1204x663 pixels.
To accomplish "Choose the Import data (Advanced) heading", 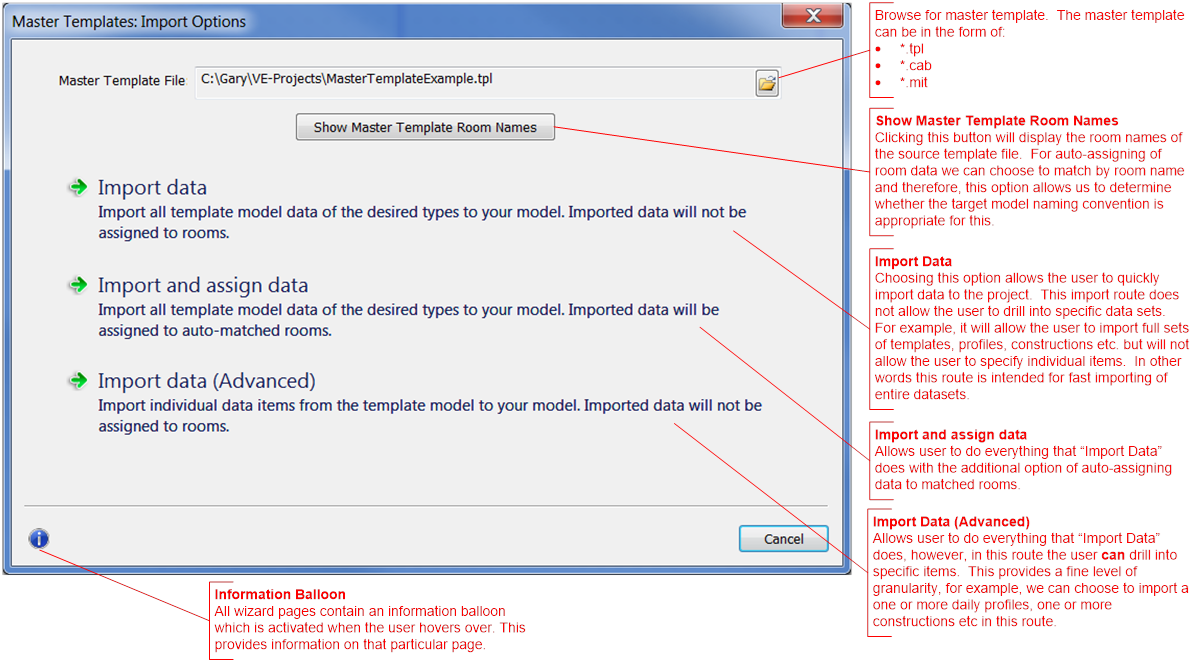I will (207, 381).
